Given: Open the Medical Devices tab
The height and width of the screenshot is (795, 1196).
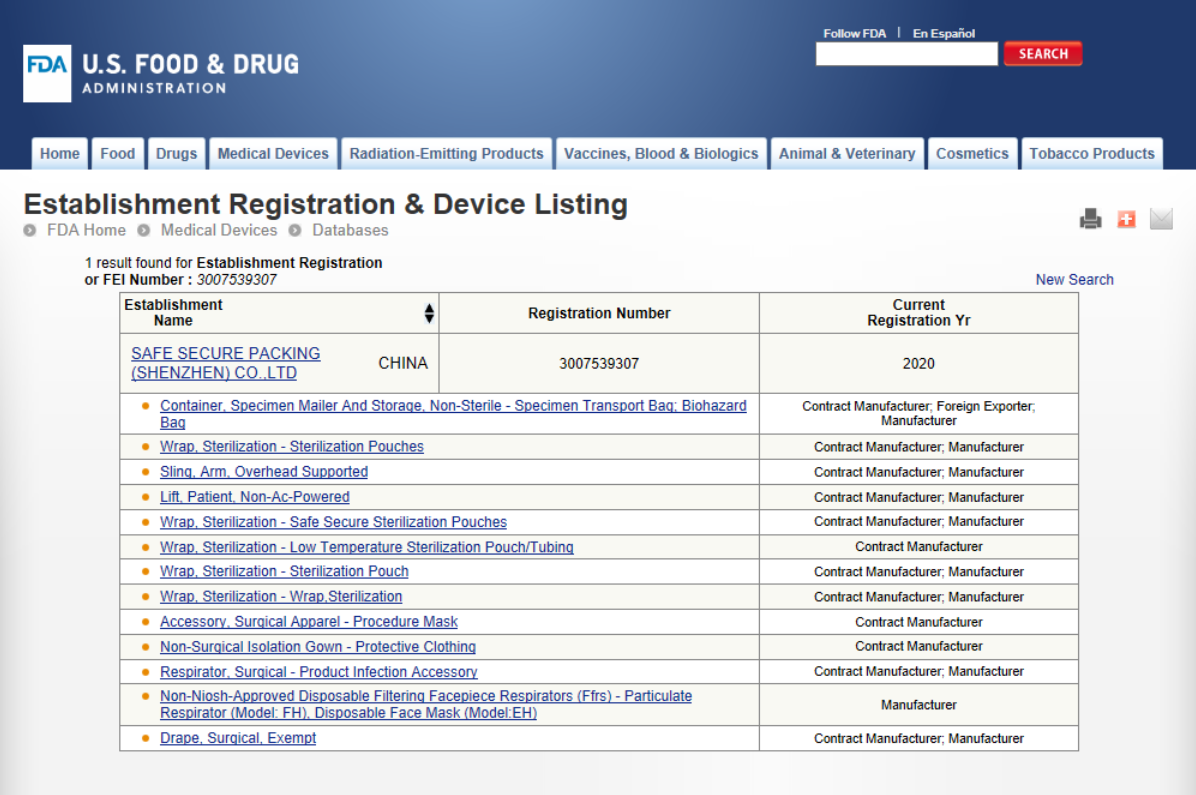Looking at the screenshot, I should point(273,153).
